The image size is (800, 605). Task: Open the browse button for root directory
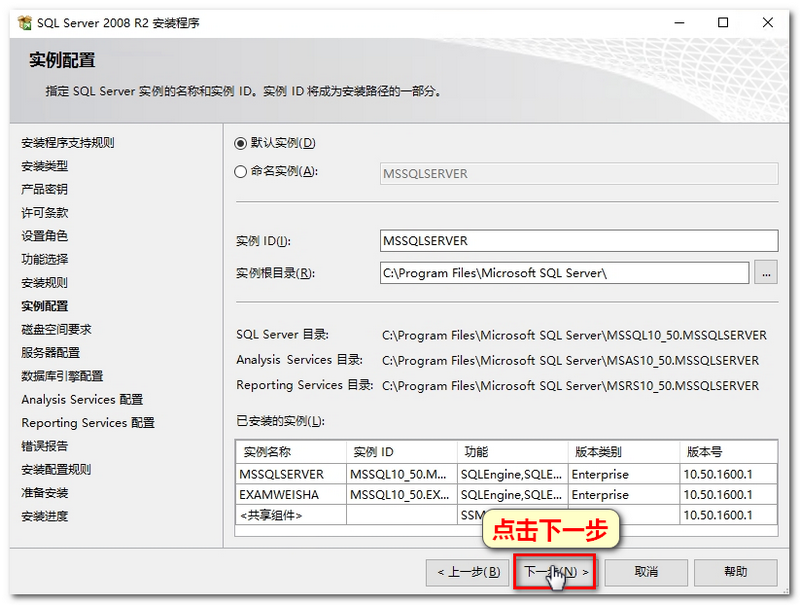click(x=766, y=273)
